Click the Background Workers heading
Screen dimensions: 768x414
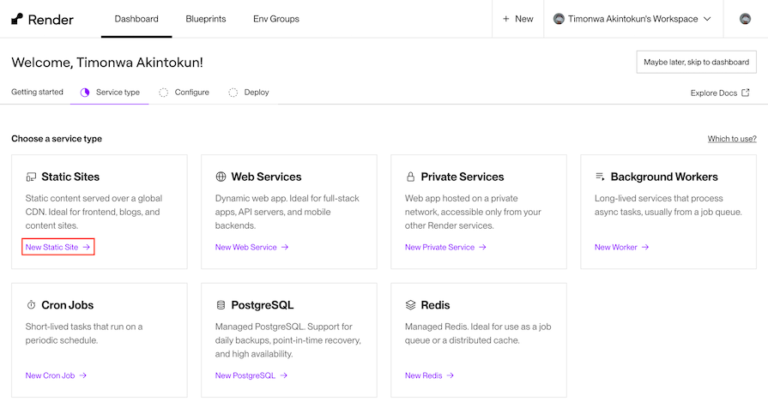tap(664, 177)
